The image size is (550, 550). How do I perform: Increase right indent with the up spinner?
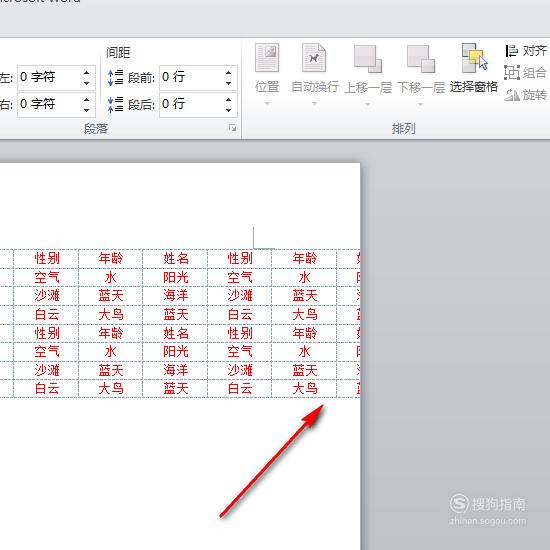point(86,99)
